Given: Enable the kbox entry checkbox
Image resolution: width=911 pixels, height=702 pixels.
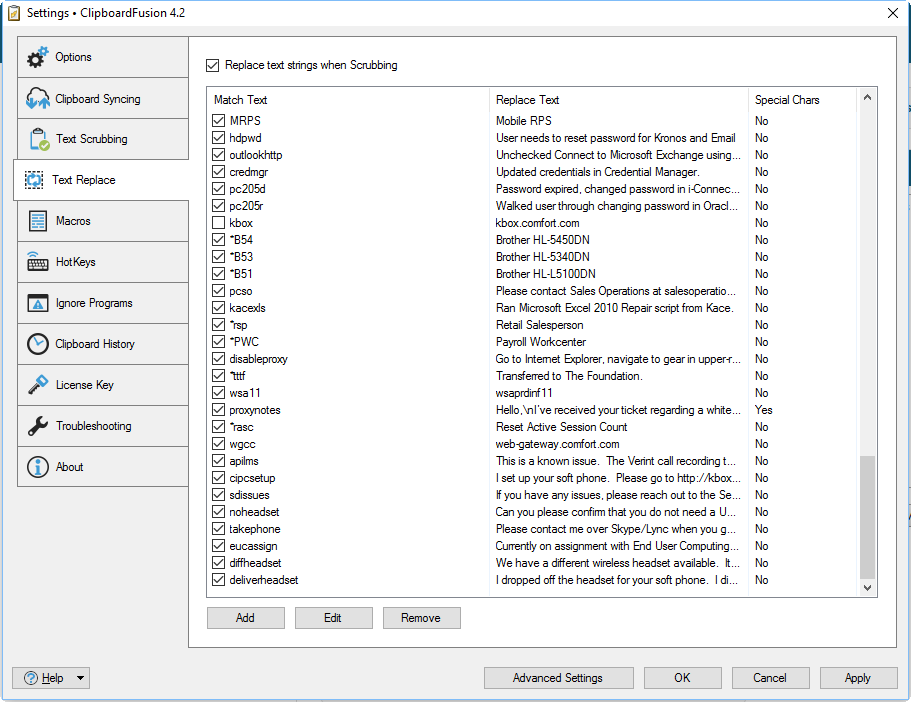Looking at the screenshot, I should [x=219, y=223].
